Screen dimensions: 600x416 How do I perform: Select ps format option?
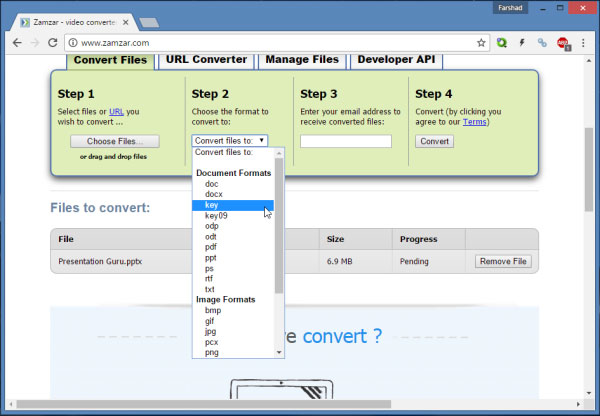233,268
